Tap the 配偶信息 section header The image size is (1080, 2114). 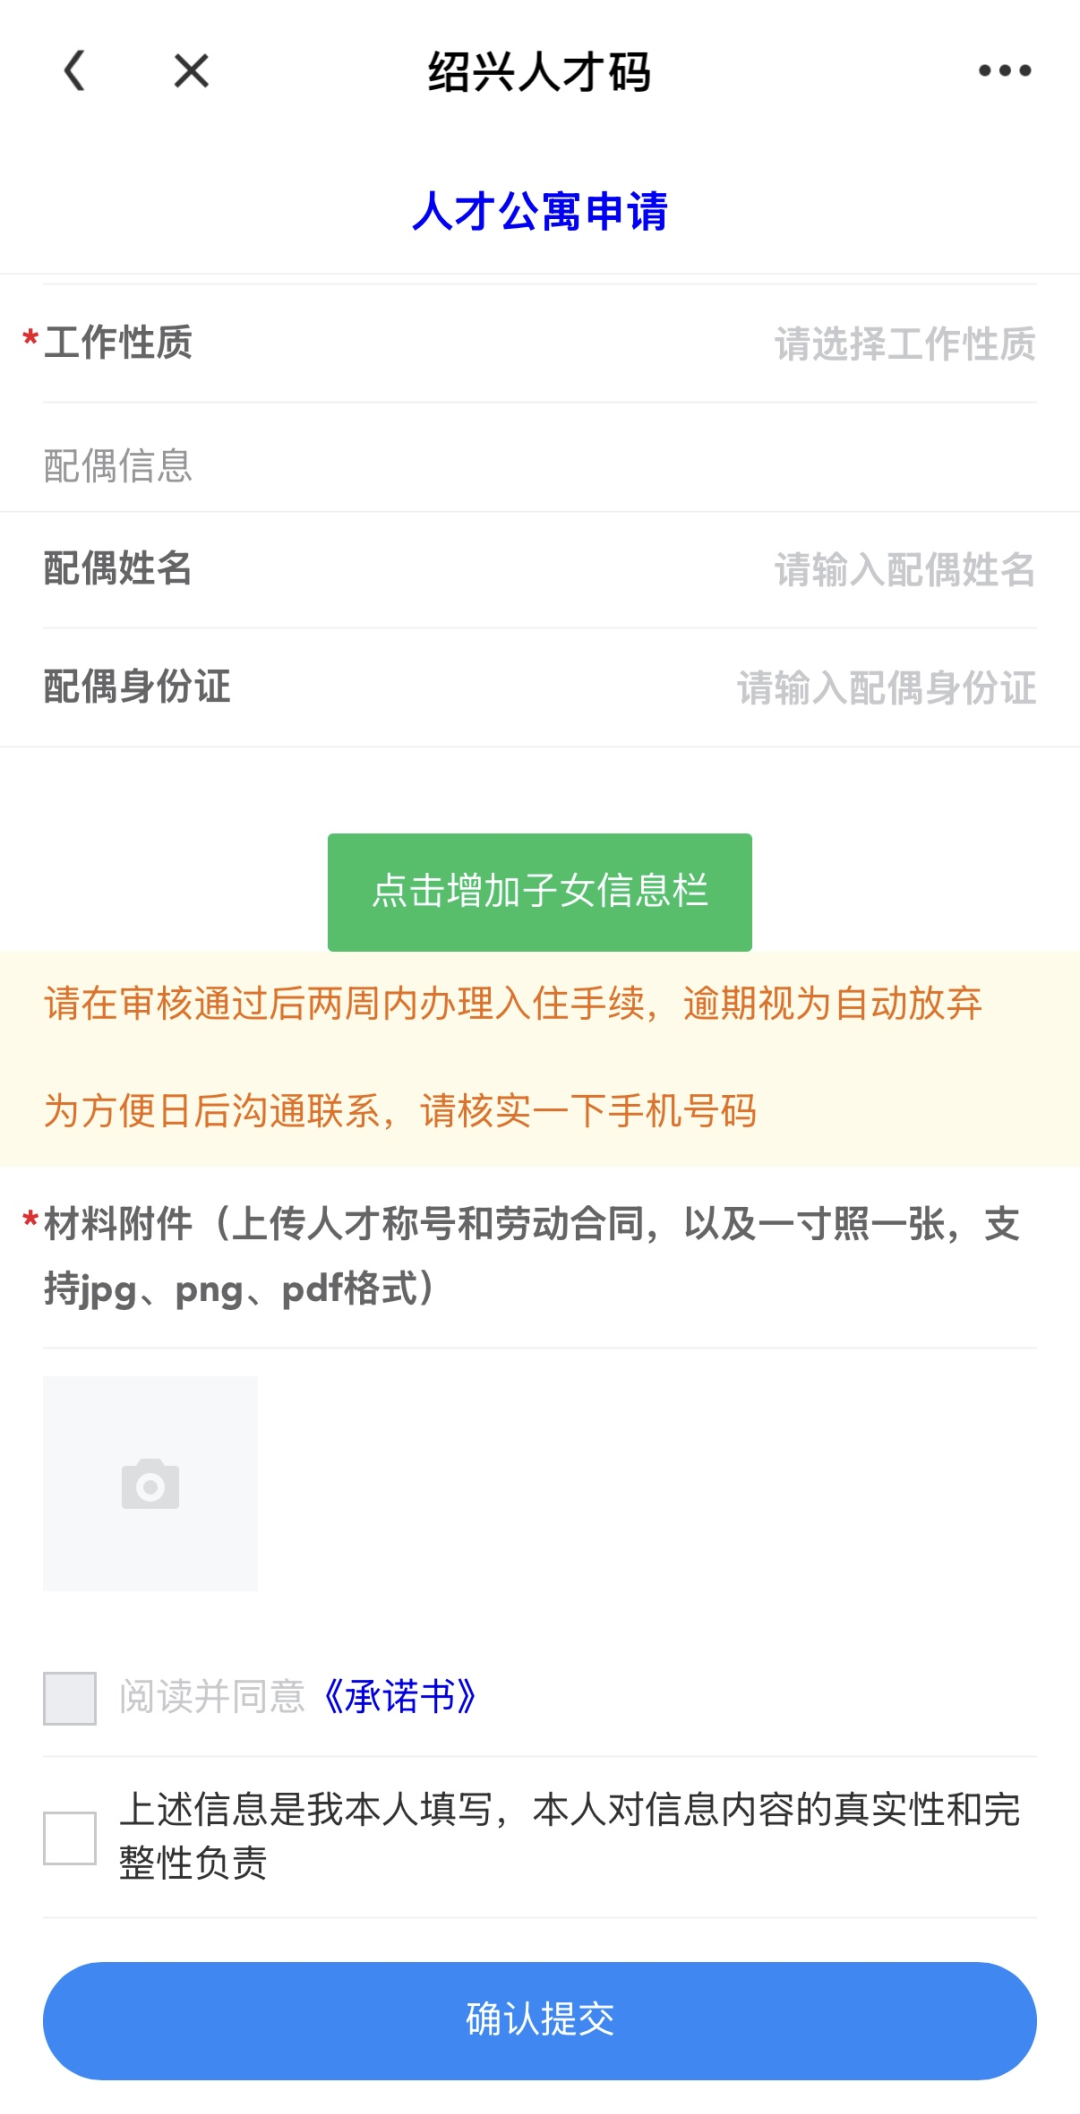tap(118, 466)
